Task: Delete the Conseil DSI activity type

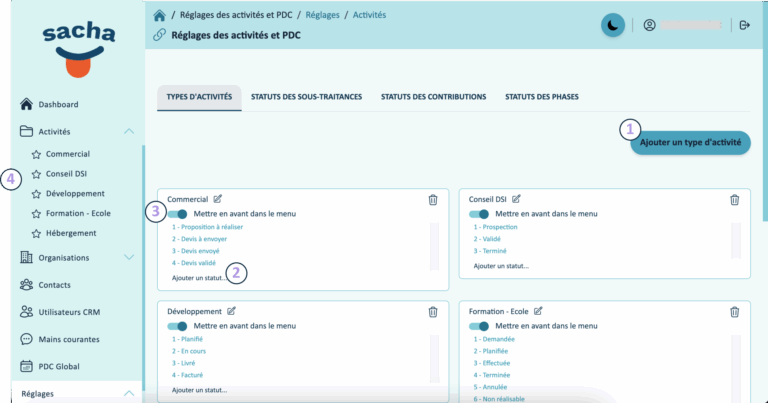Action: [735, 200]
